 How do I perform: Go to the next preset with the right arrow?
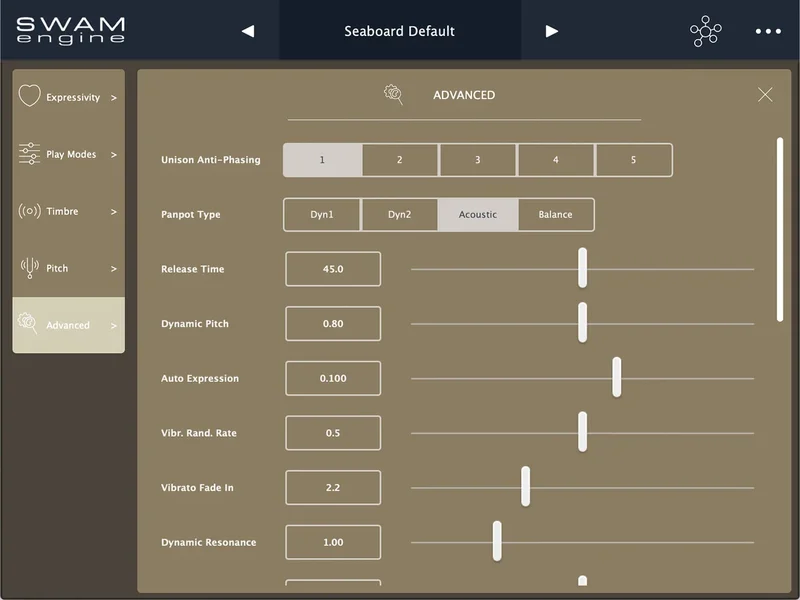point(552,31)
